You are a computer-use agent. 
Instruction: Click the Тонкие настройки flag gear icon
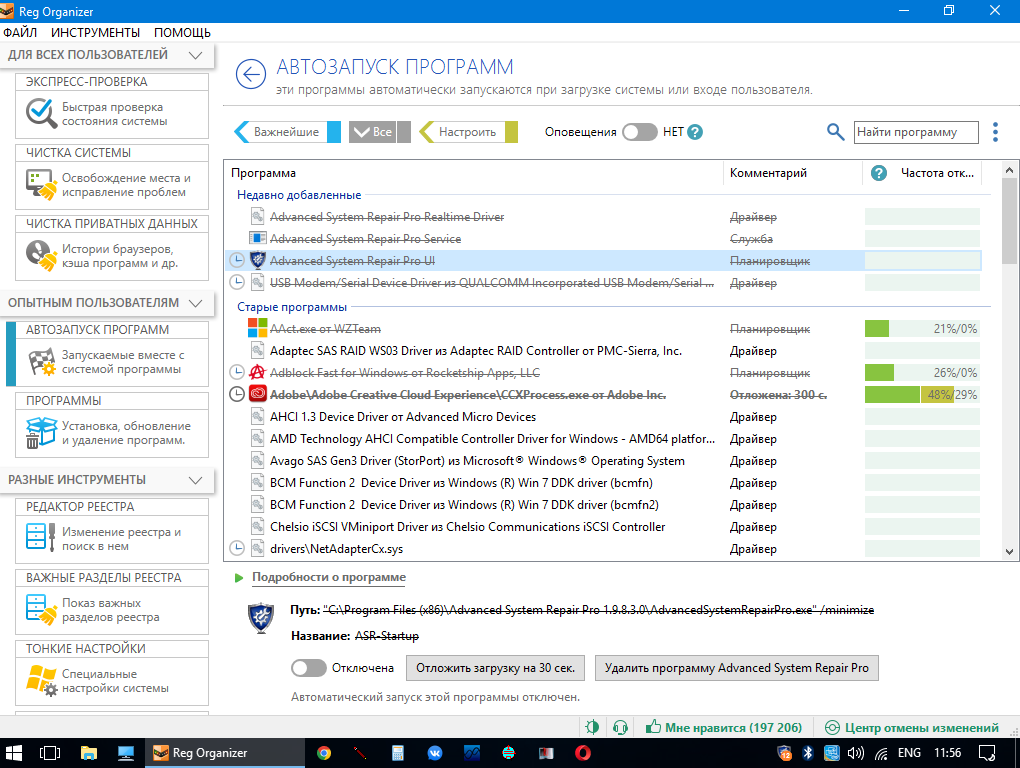tap(42, 680)
